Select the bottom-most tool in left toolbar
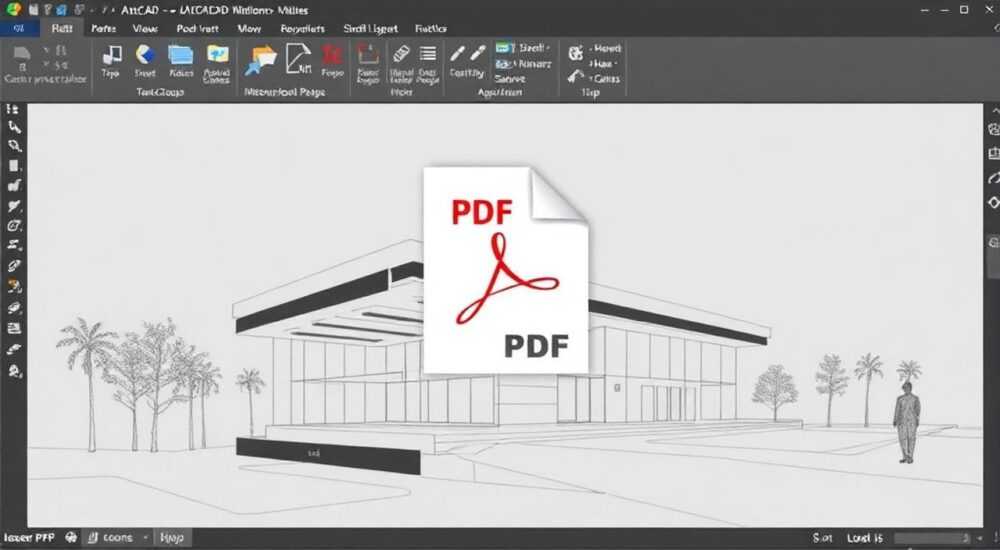The height and width of the screenshot is (550, 1000). [14, 370]
